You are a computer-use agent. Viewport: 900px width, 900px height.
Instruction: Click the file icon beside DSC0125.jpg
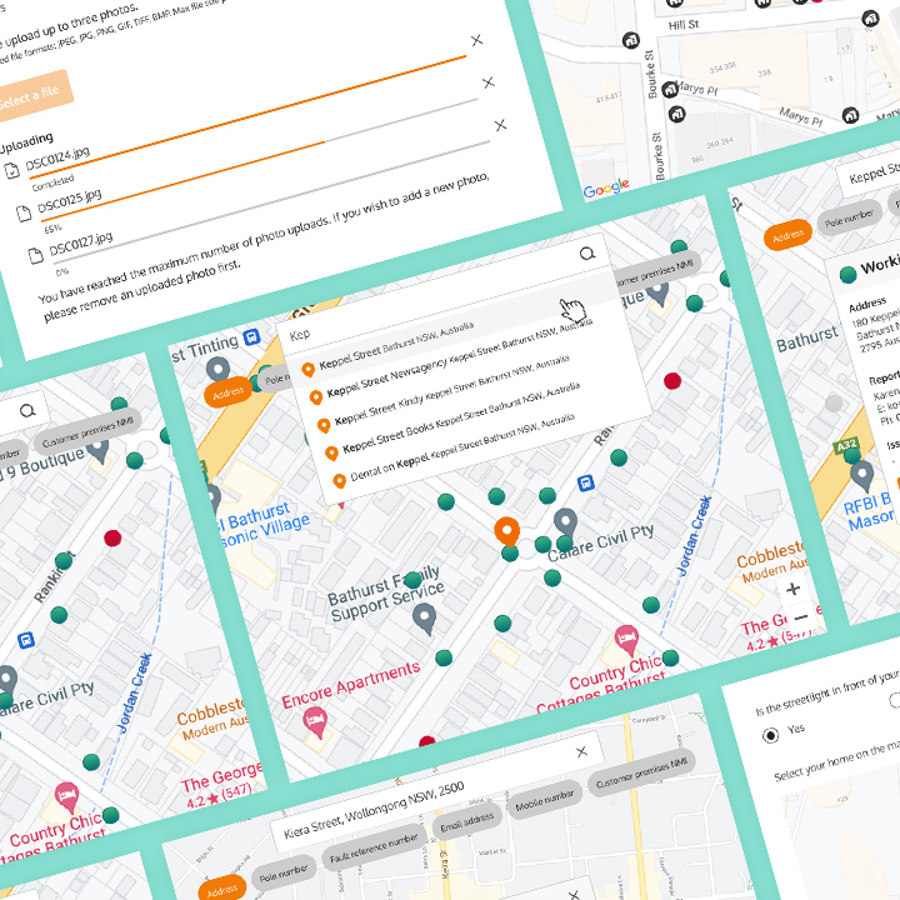click(23, 213)
